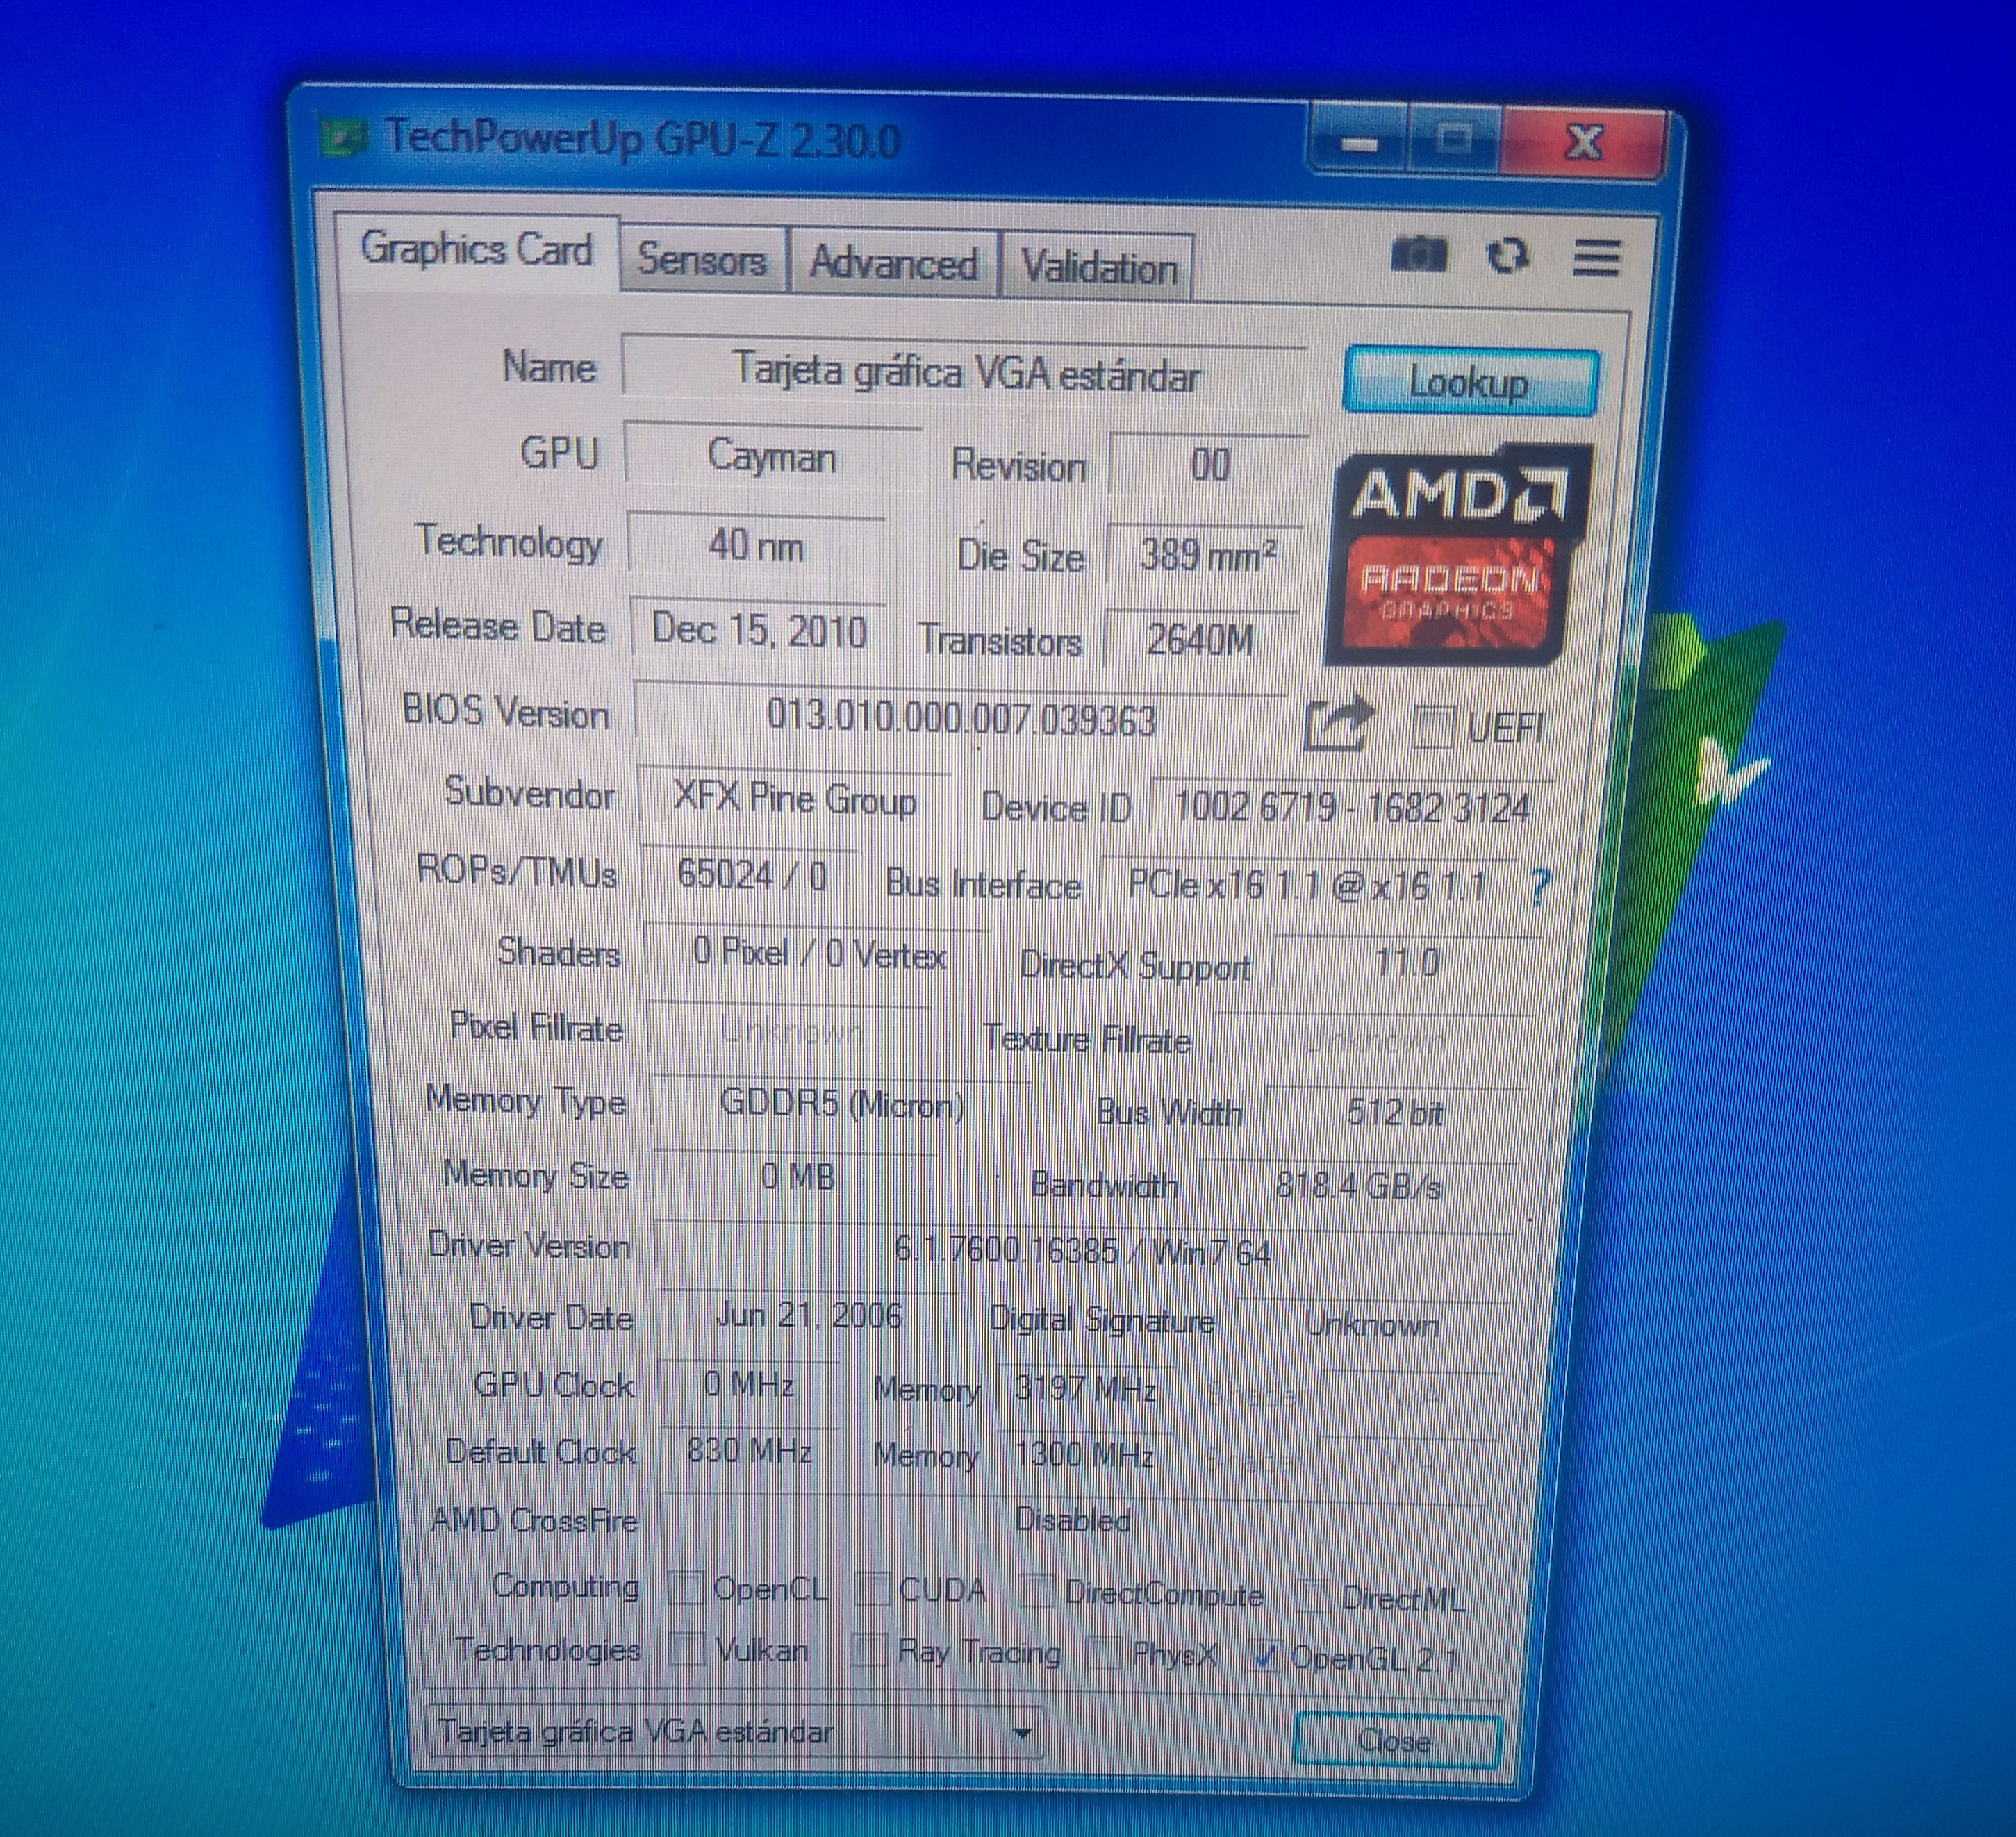The width and height of the screenshot is (2016, 1837).
Task: Click the Driver Date Jun 21, 2006
Action: (x=808, y=1316)
